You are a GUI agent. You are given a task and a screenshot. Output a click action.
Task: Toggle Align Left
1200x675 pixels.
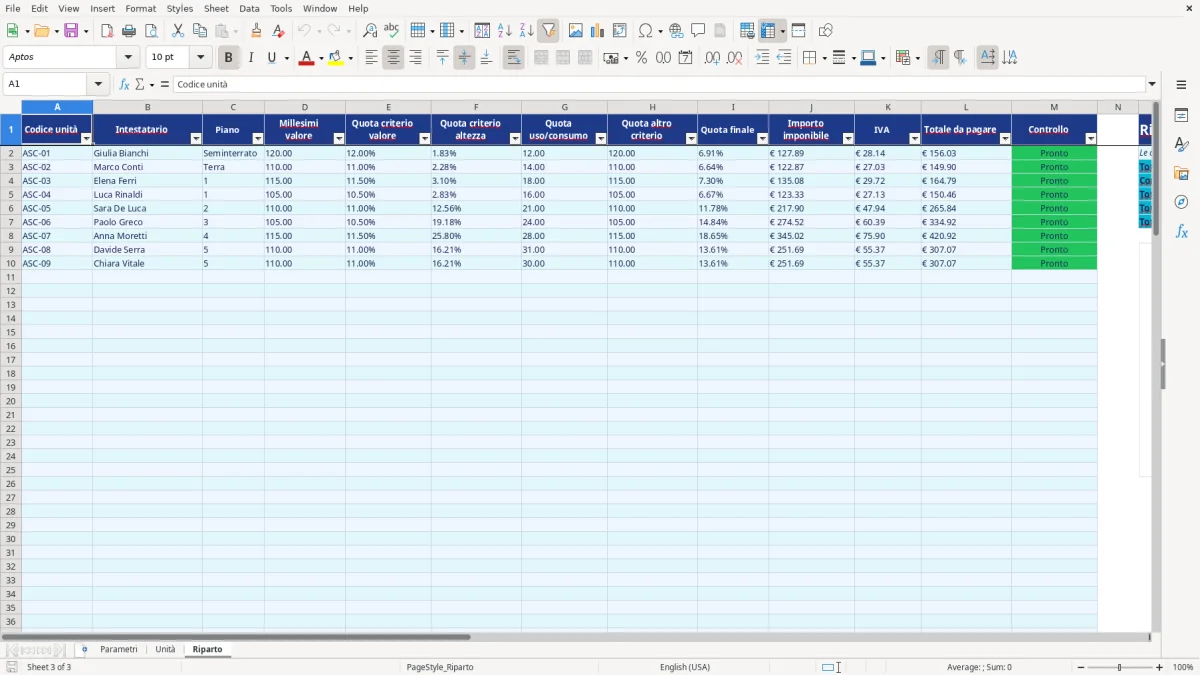pos(371,58)
